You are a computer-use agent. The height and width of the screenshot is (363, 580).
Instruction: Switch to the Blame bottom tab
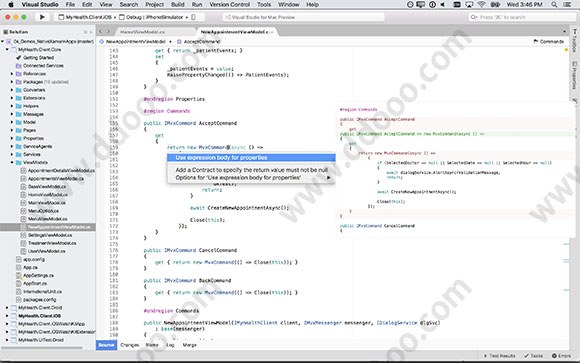(x=152, y=345)
